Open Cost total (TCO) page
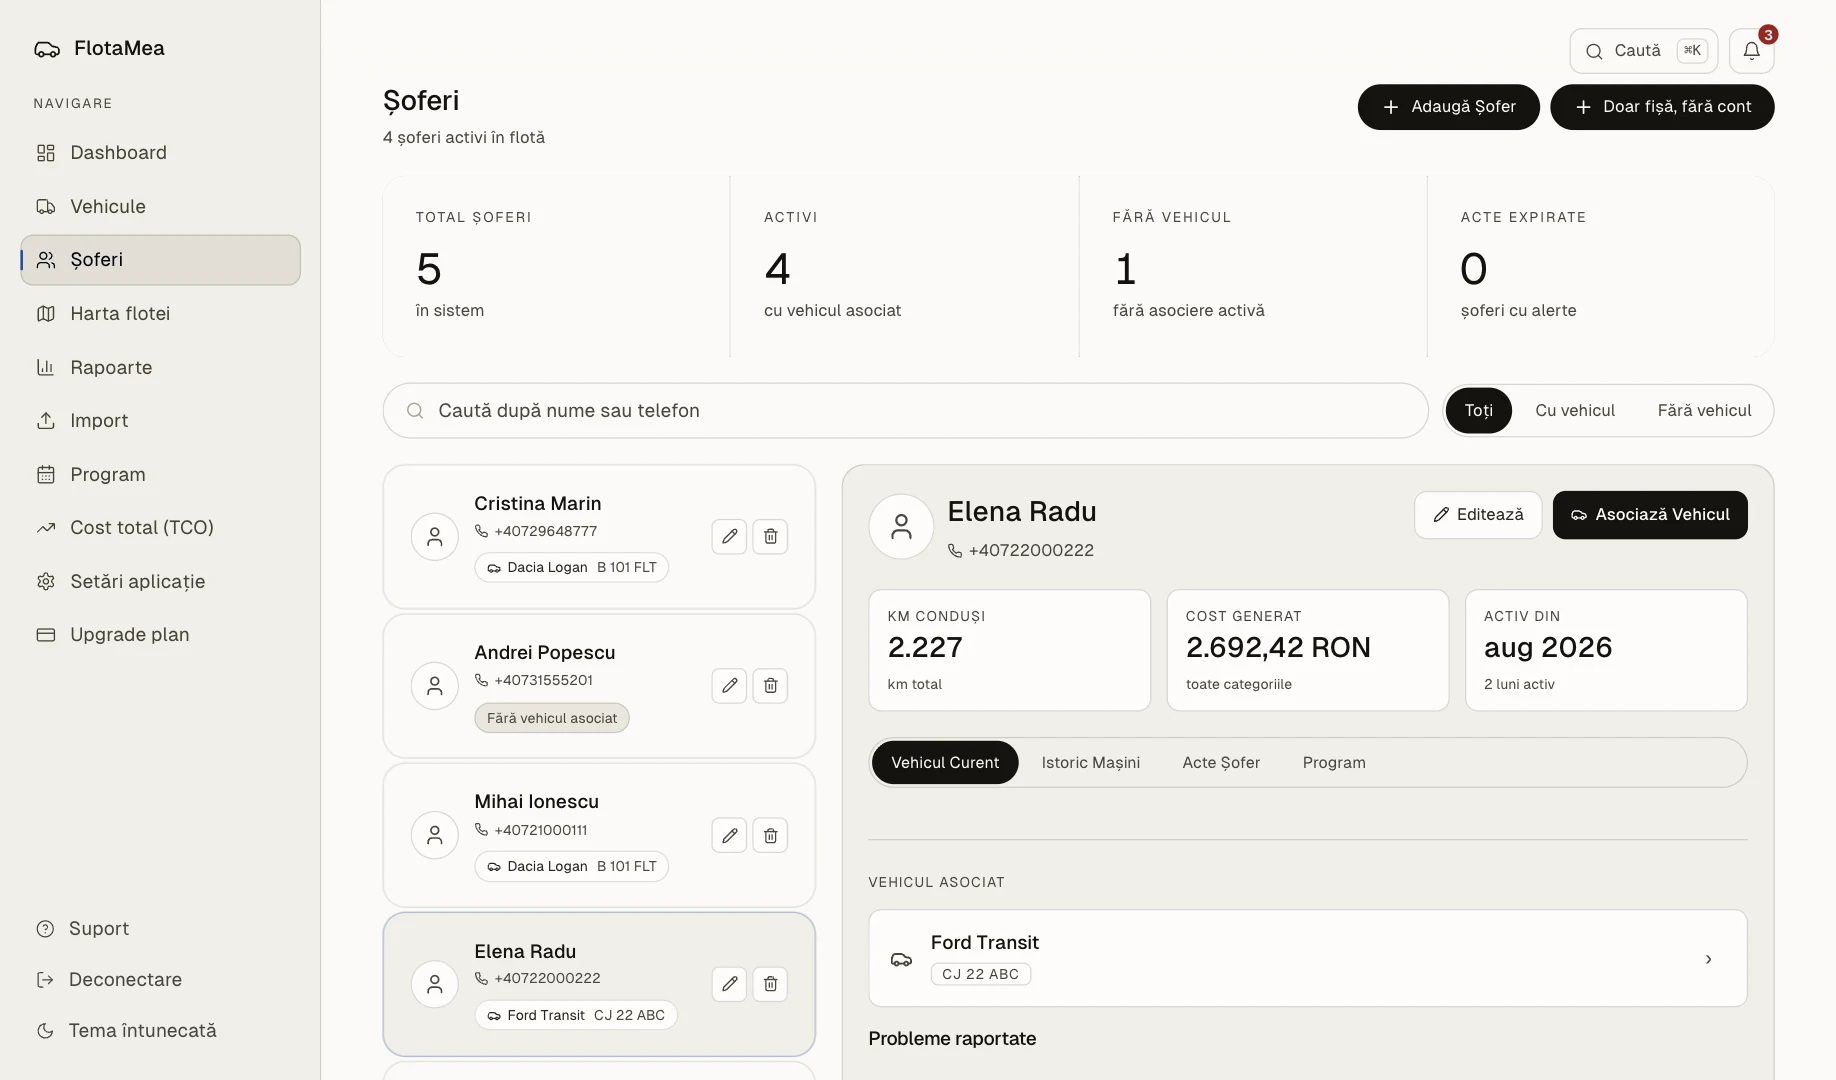1836x1080 pixels. point(160,528)
